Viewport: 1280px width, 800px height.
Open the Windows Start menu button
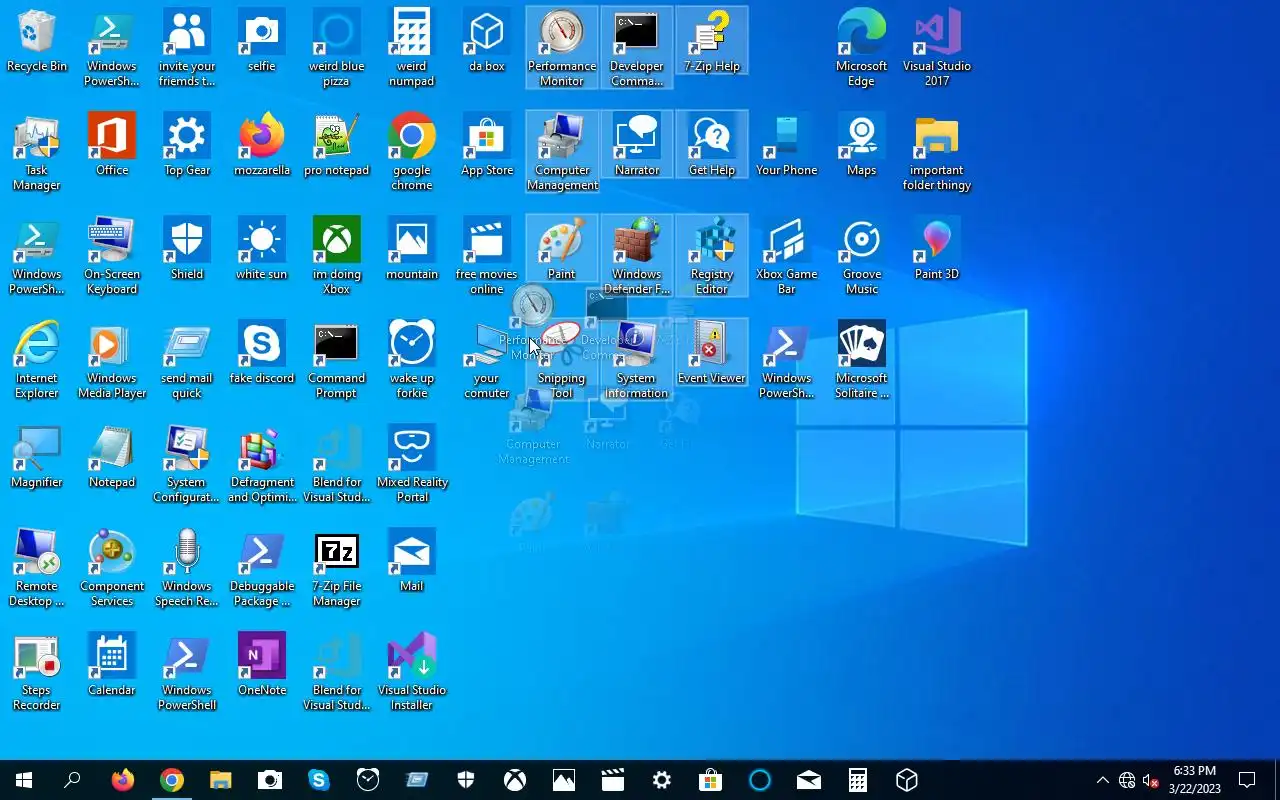[24, 780]
